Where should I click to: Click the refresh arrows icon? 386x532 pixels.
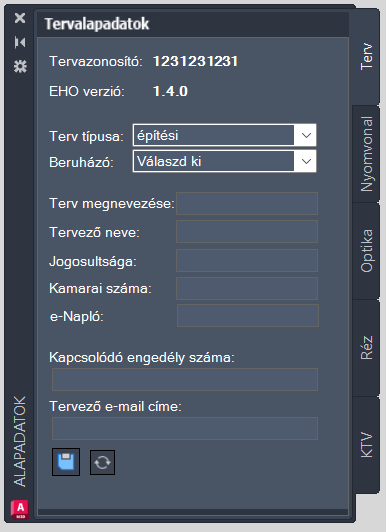click(102, 462)
